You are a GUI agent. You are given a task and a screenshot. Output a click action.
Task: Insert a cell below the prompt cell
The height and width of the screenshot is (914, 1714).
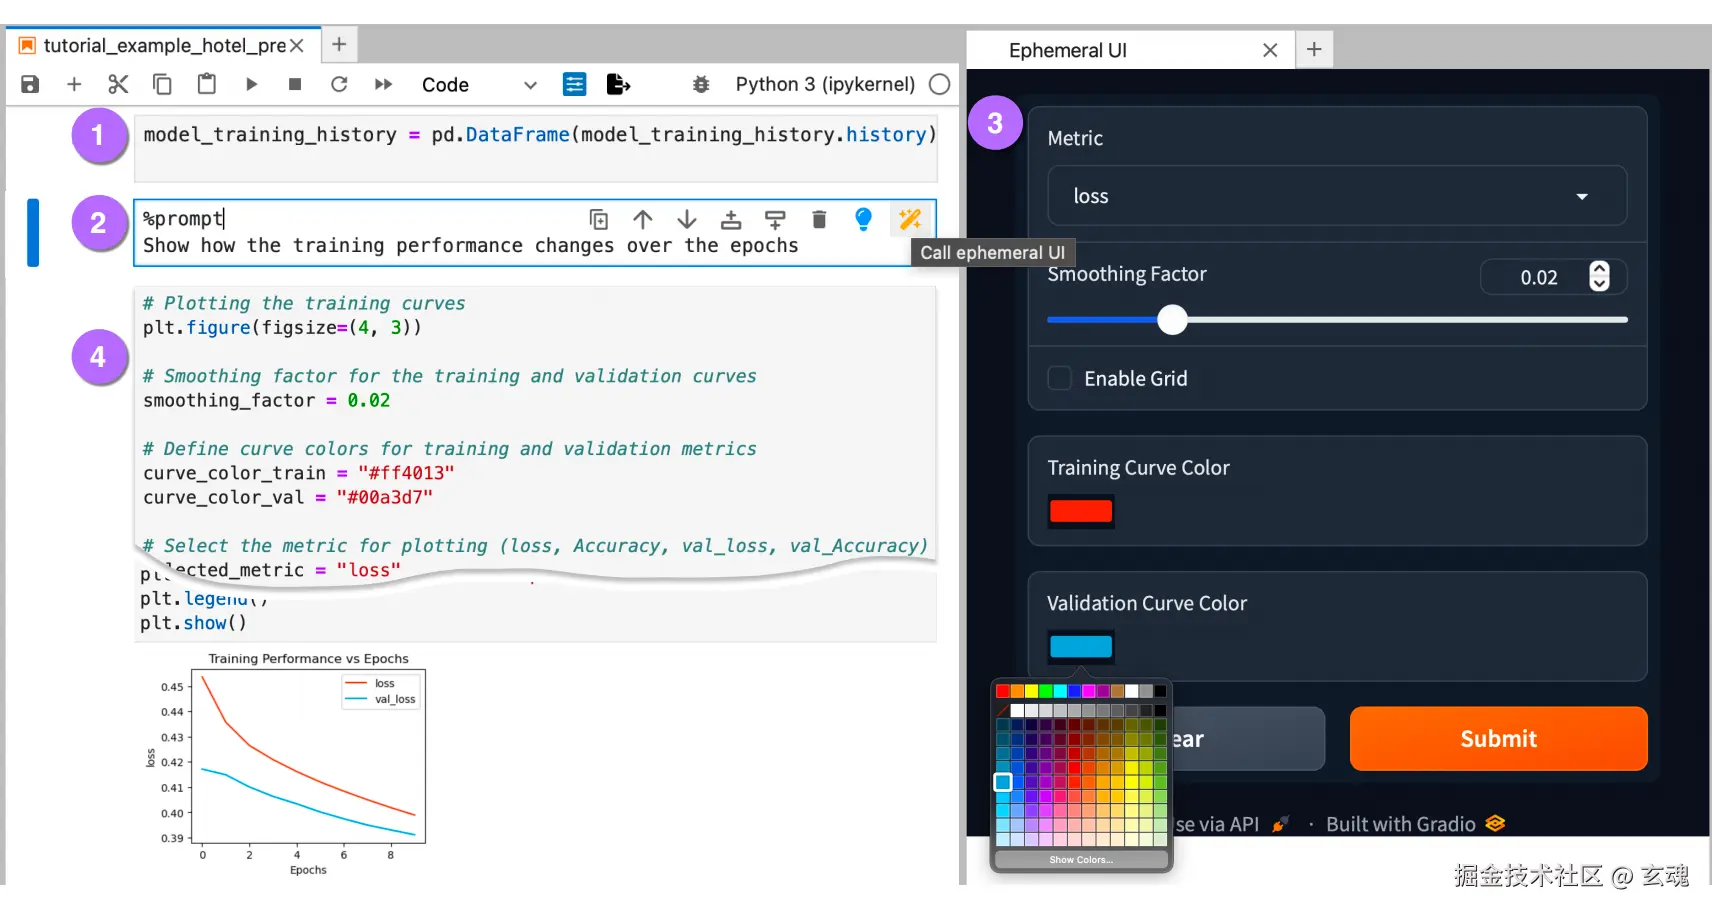click(x=775, y=220)
